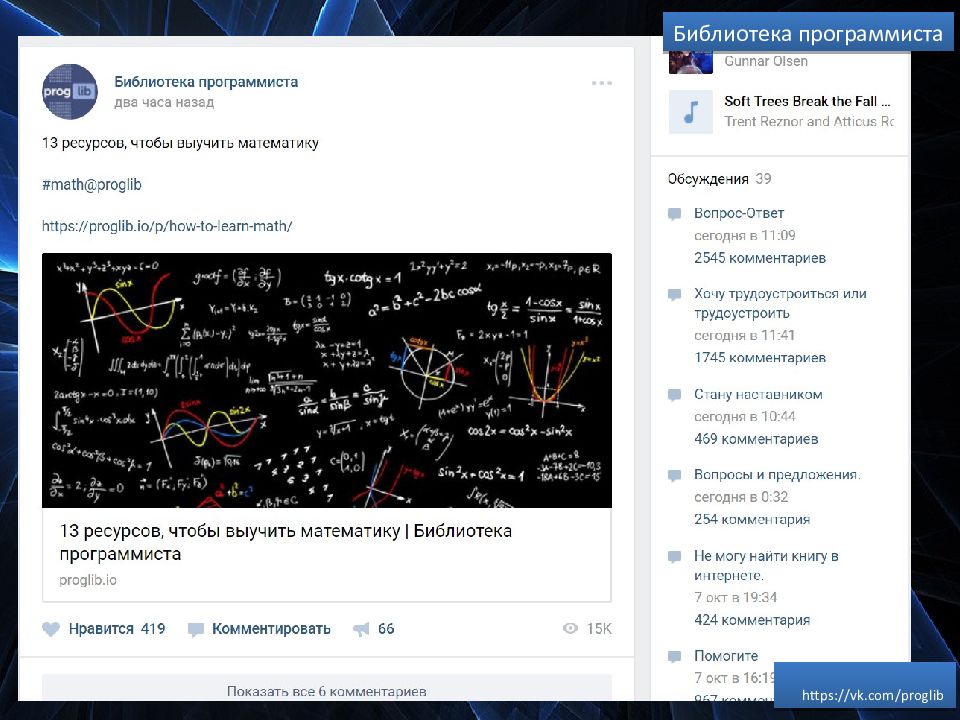Image resolution: width=960 pixels, height=720 pixels.
Task: Open the Вопросы и предложения discussion
Action: click(777, 474)
